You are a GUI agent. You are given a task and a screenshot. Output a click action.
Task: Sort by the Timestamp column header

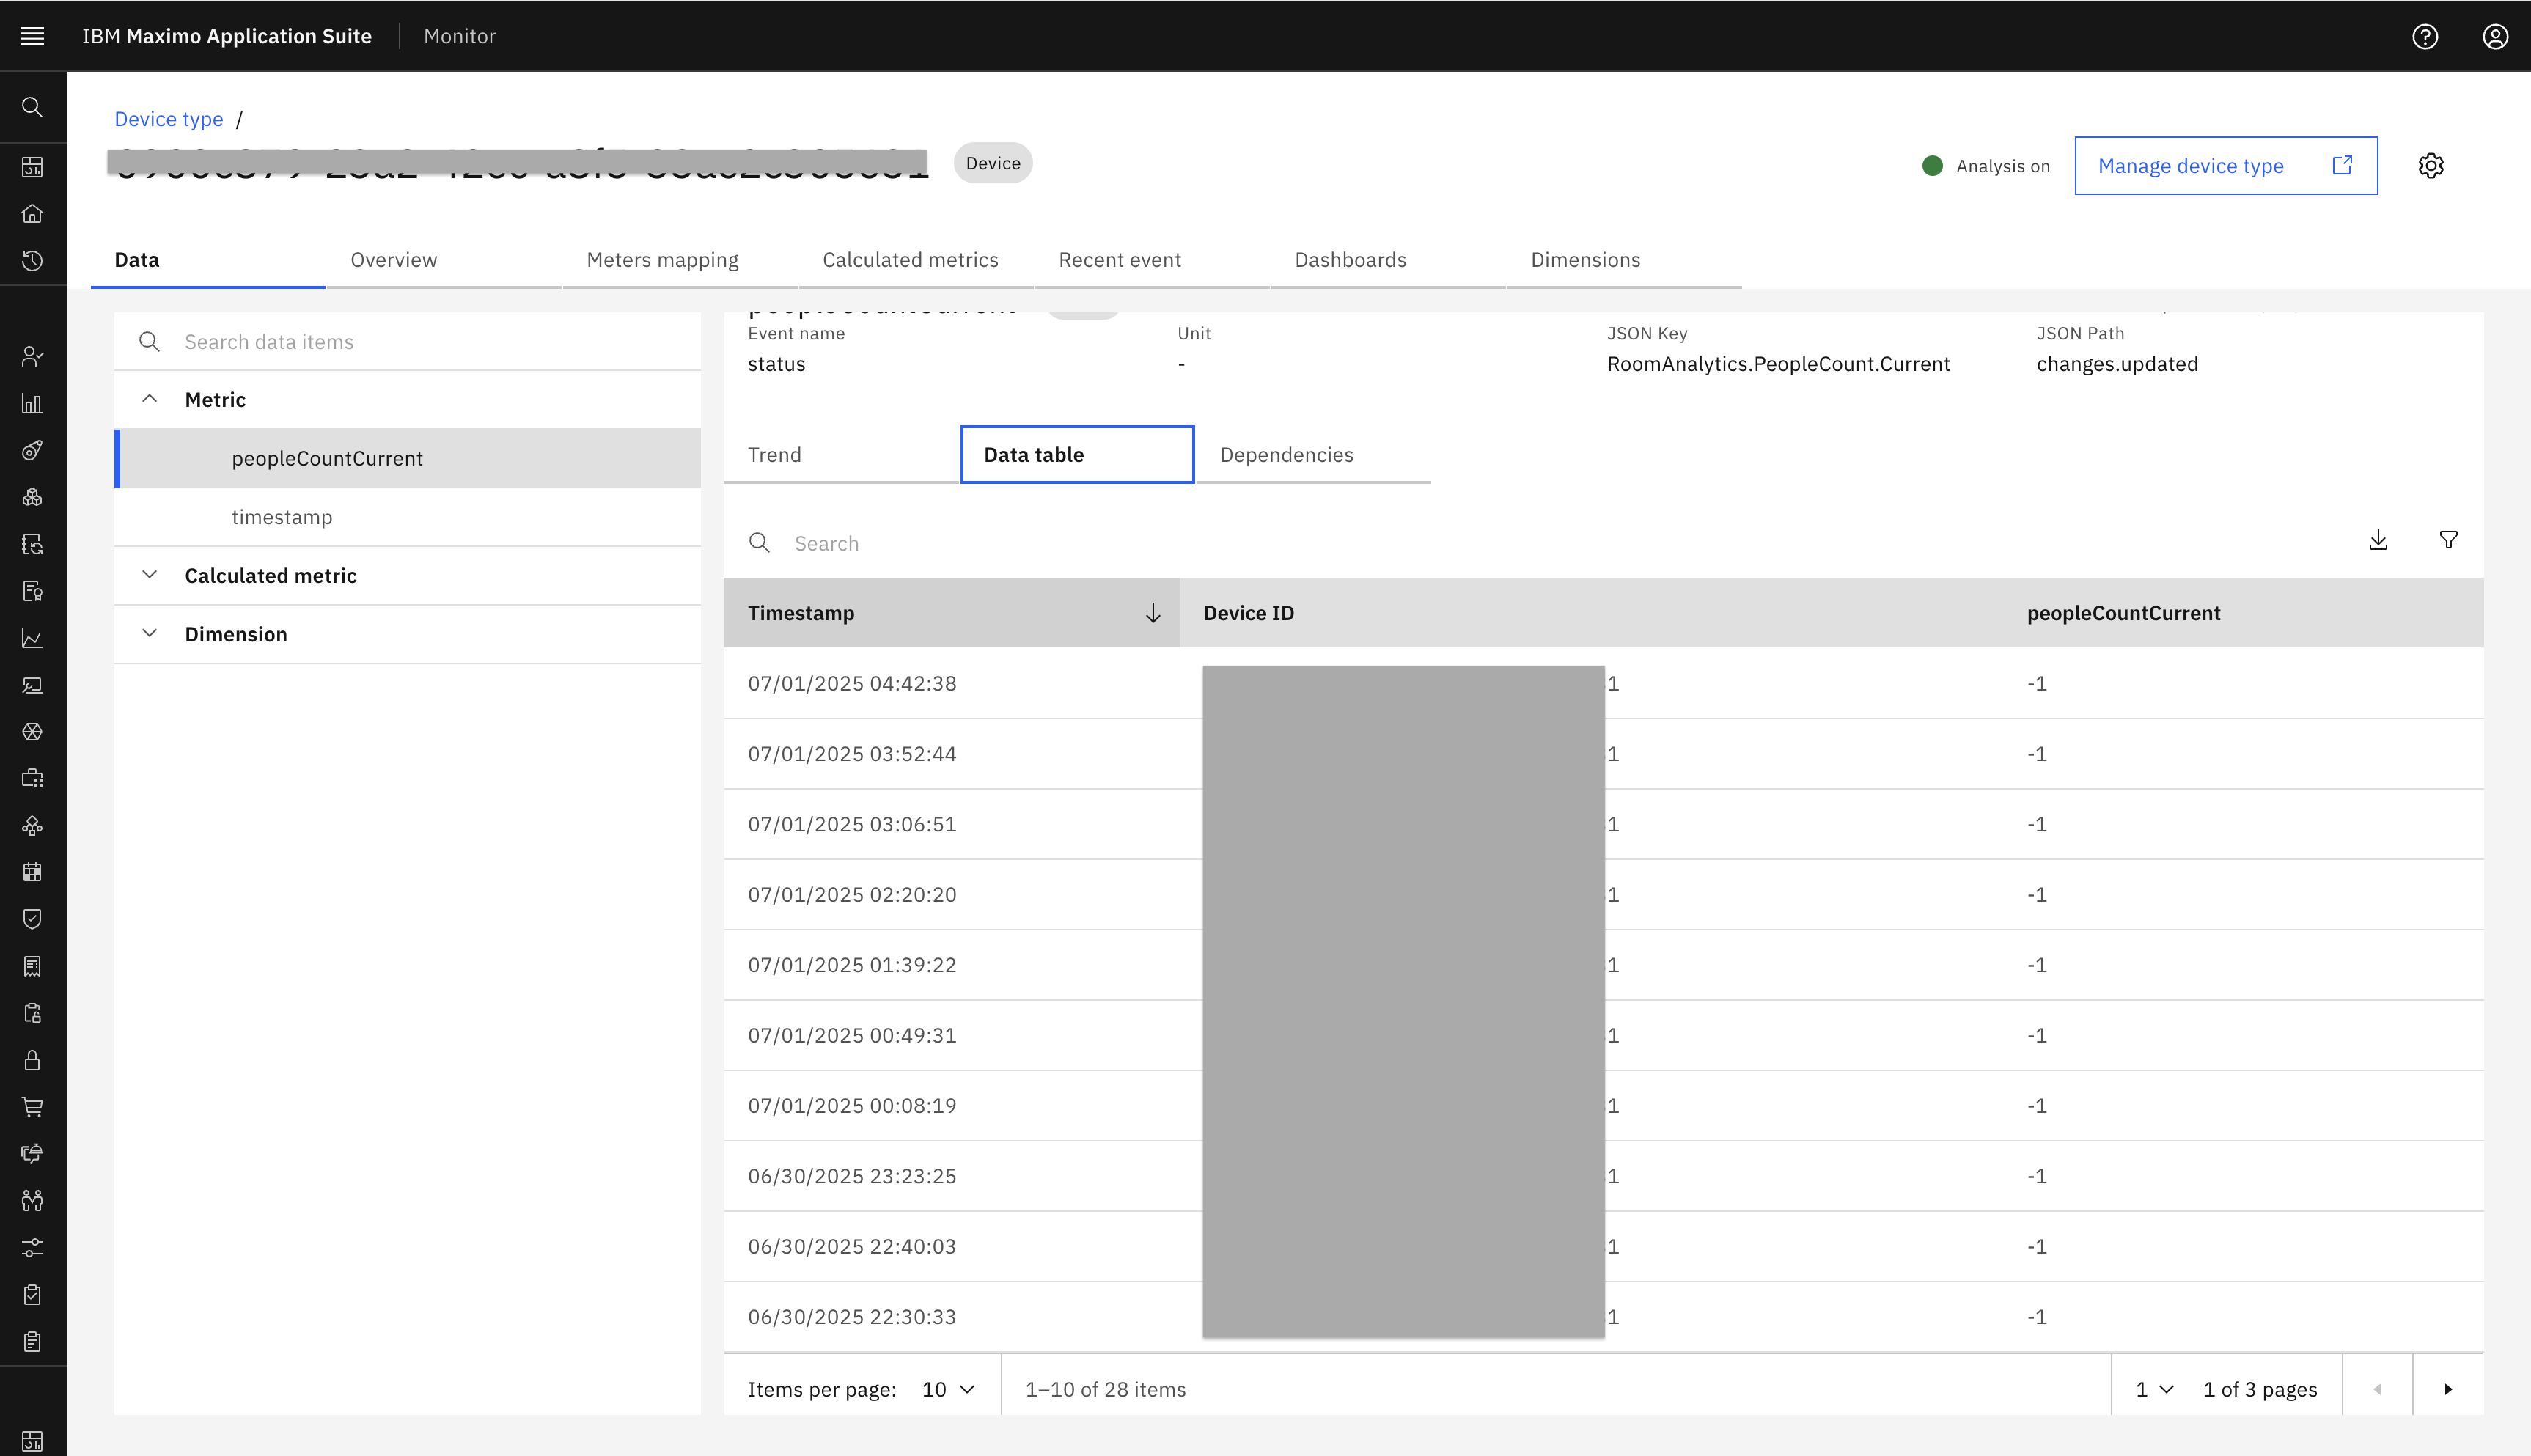[x=951, y=613]
